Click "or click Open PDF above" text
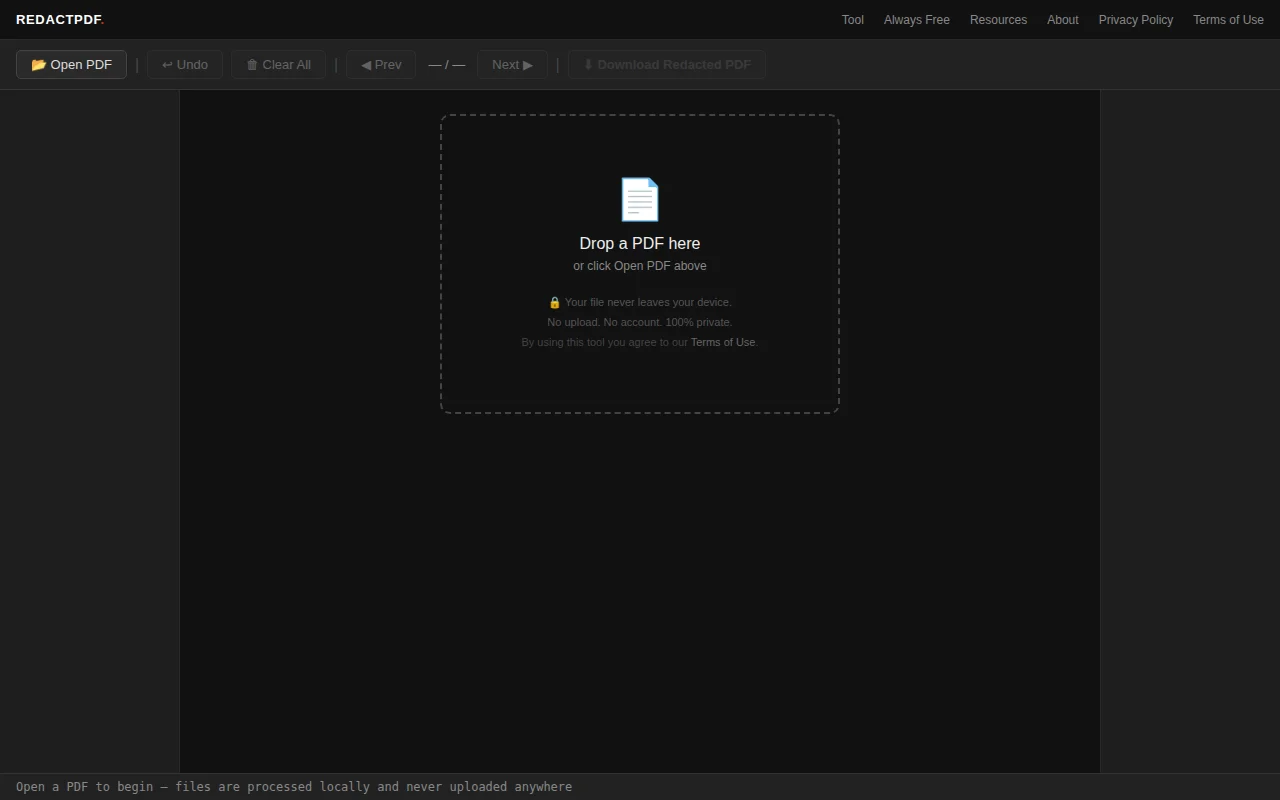The height and width of the screenshot is (800, 1280). pos(640,266)
